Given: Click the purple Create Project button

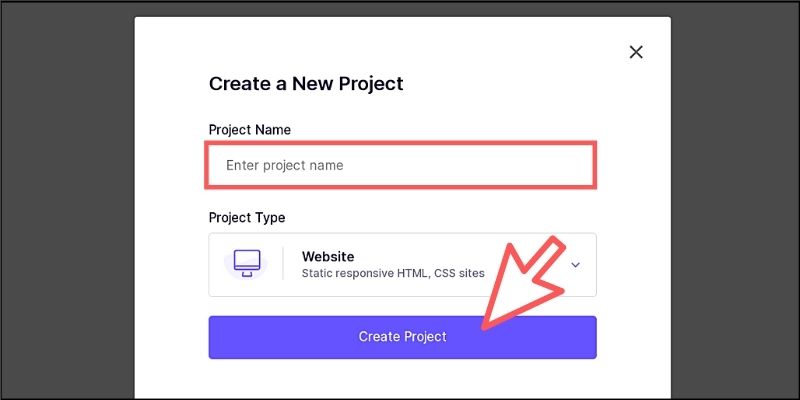Looking at the screenshot, I should [402, 337].
